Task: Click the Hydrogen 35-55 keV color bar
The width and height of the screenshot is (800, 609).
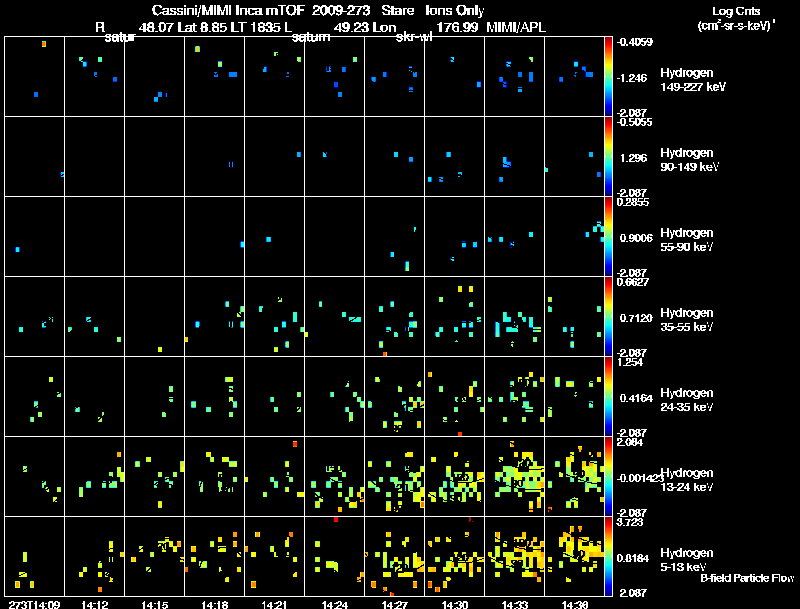Action: click(608, 317)
